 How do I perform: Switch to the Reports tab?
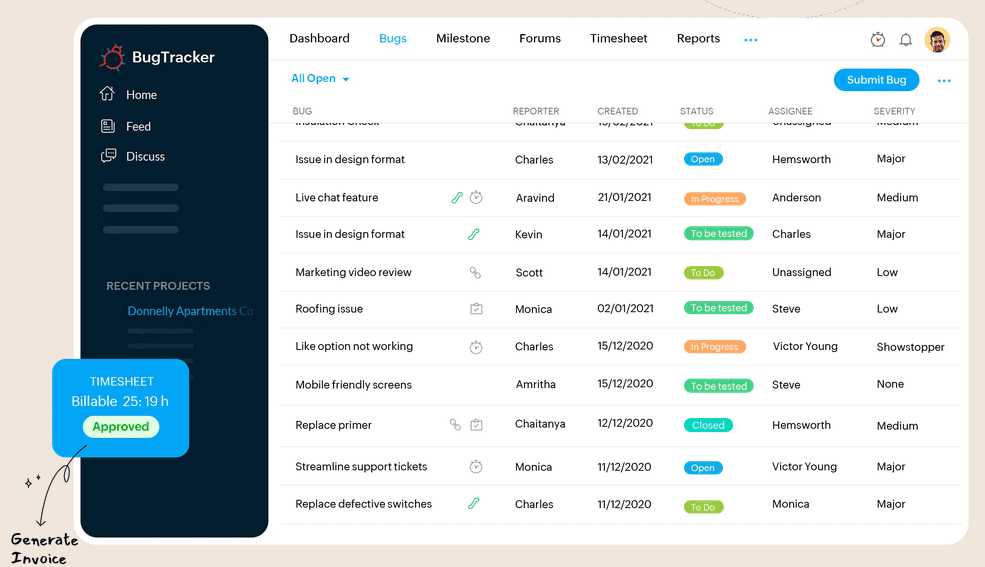698,38
